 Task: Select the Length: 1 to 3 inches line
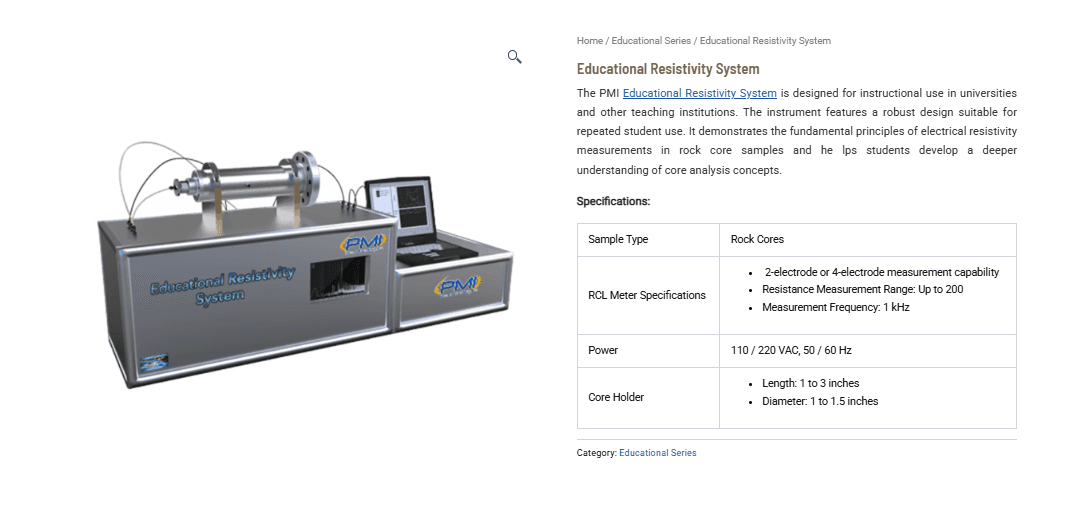(811, 384)
